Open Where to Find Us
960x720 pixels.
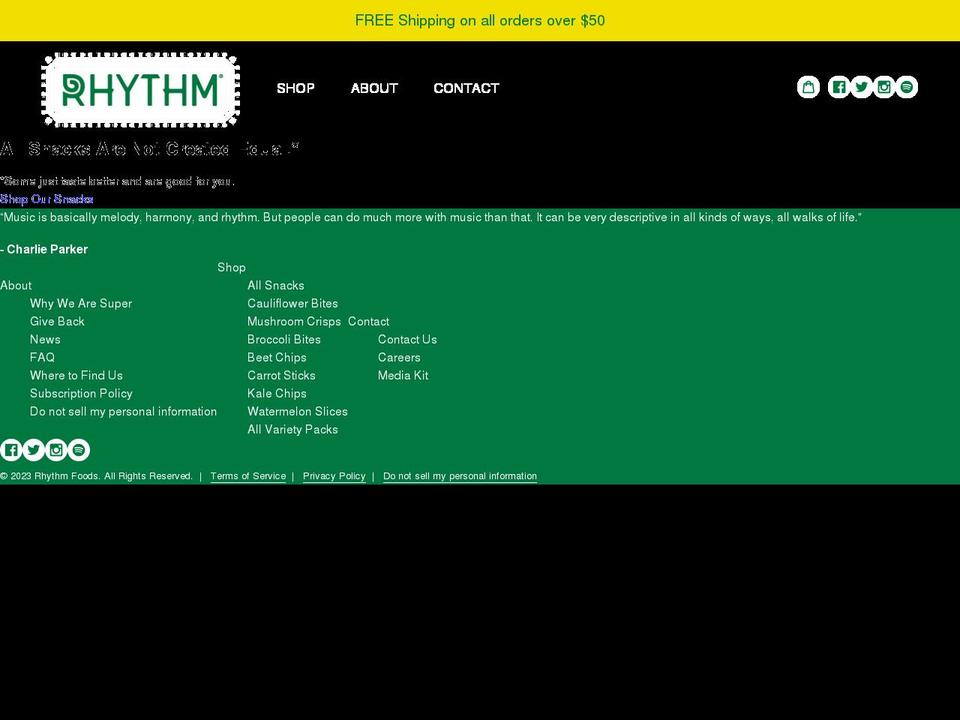[x=77, y=375]
